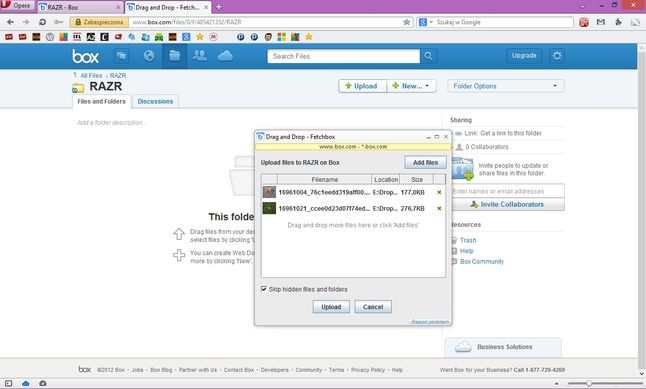
Task: Open the settings gear icon
Action: (x=557, y=56)
